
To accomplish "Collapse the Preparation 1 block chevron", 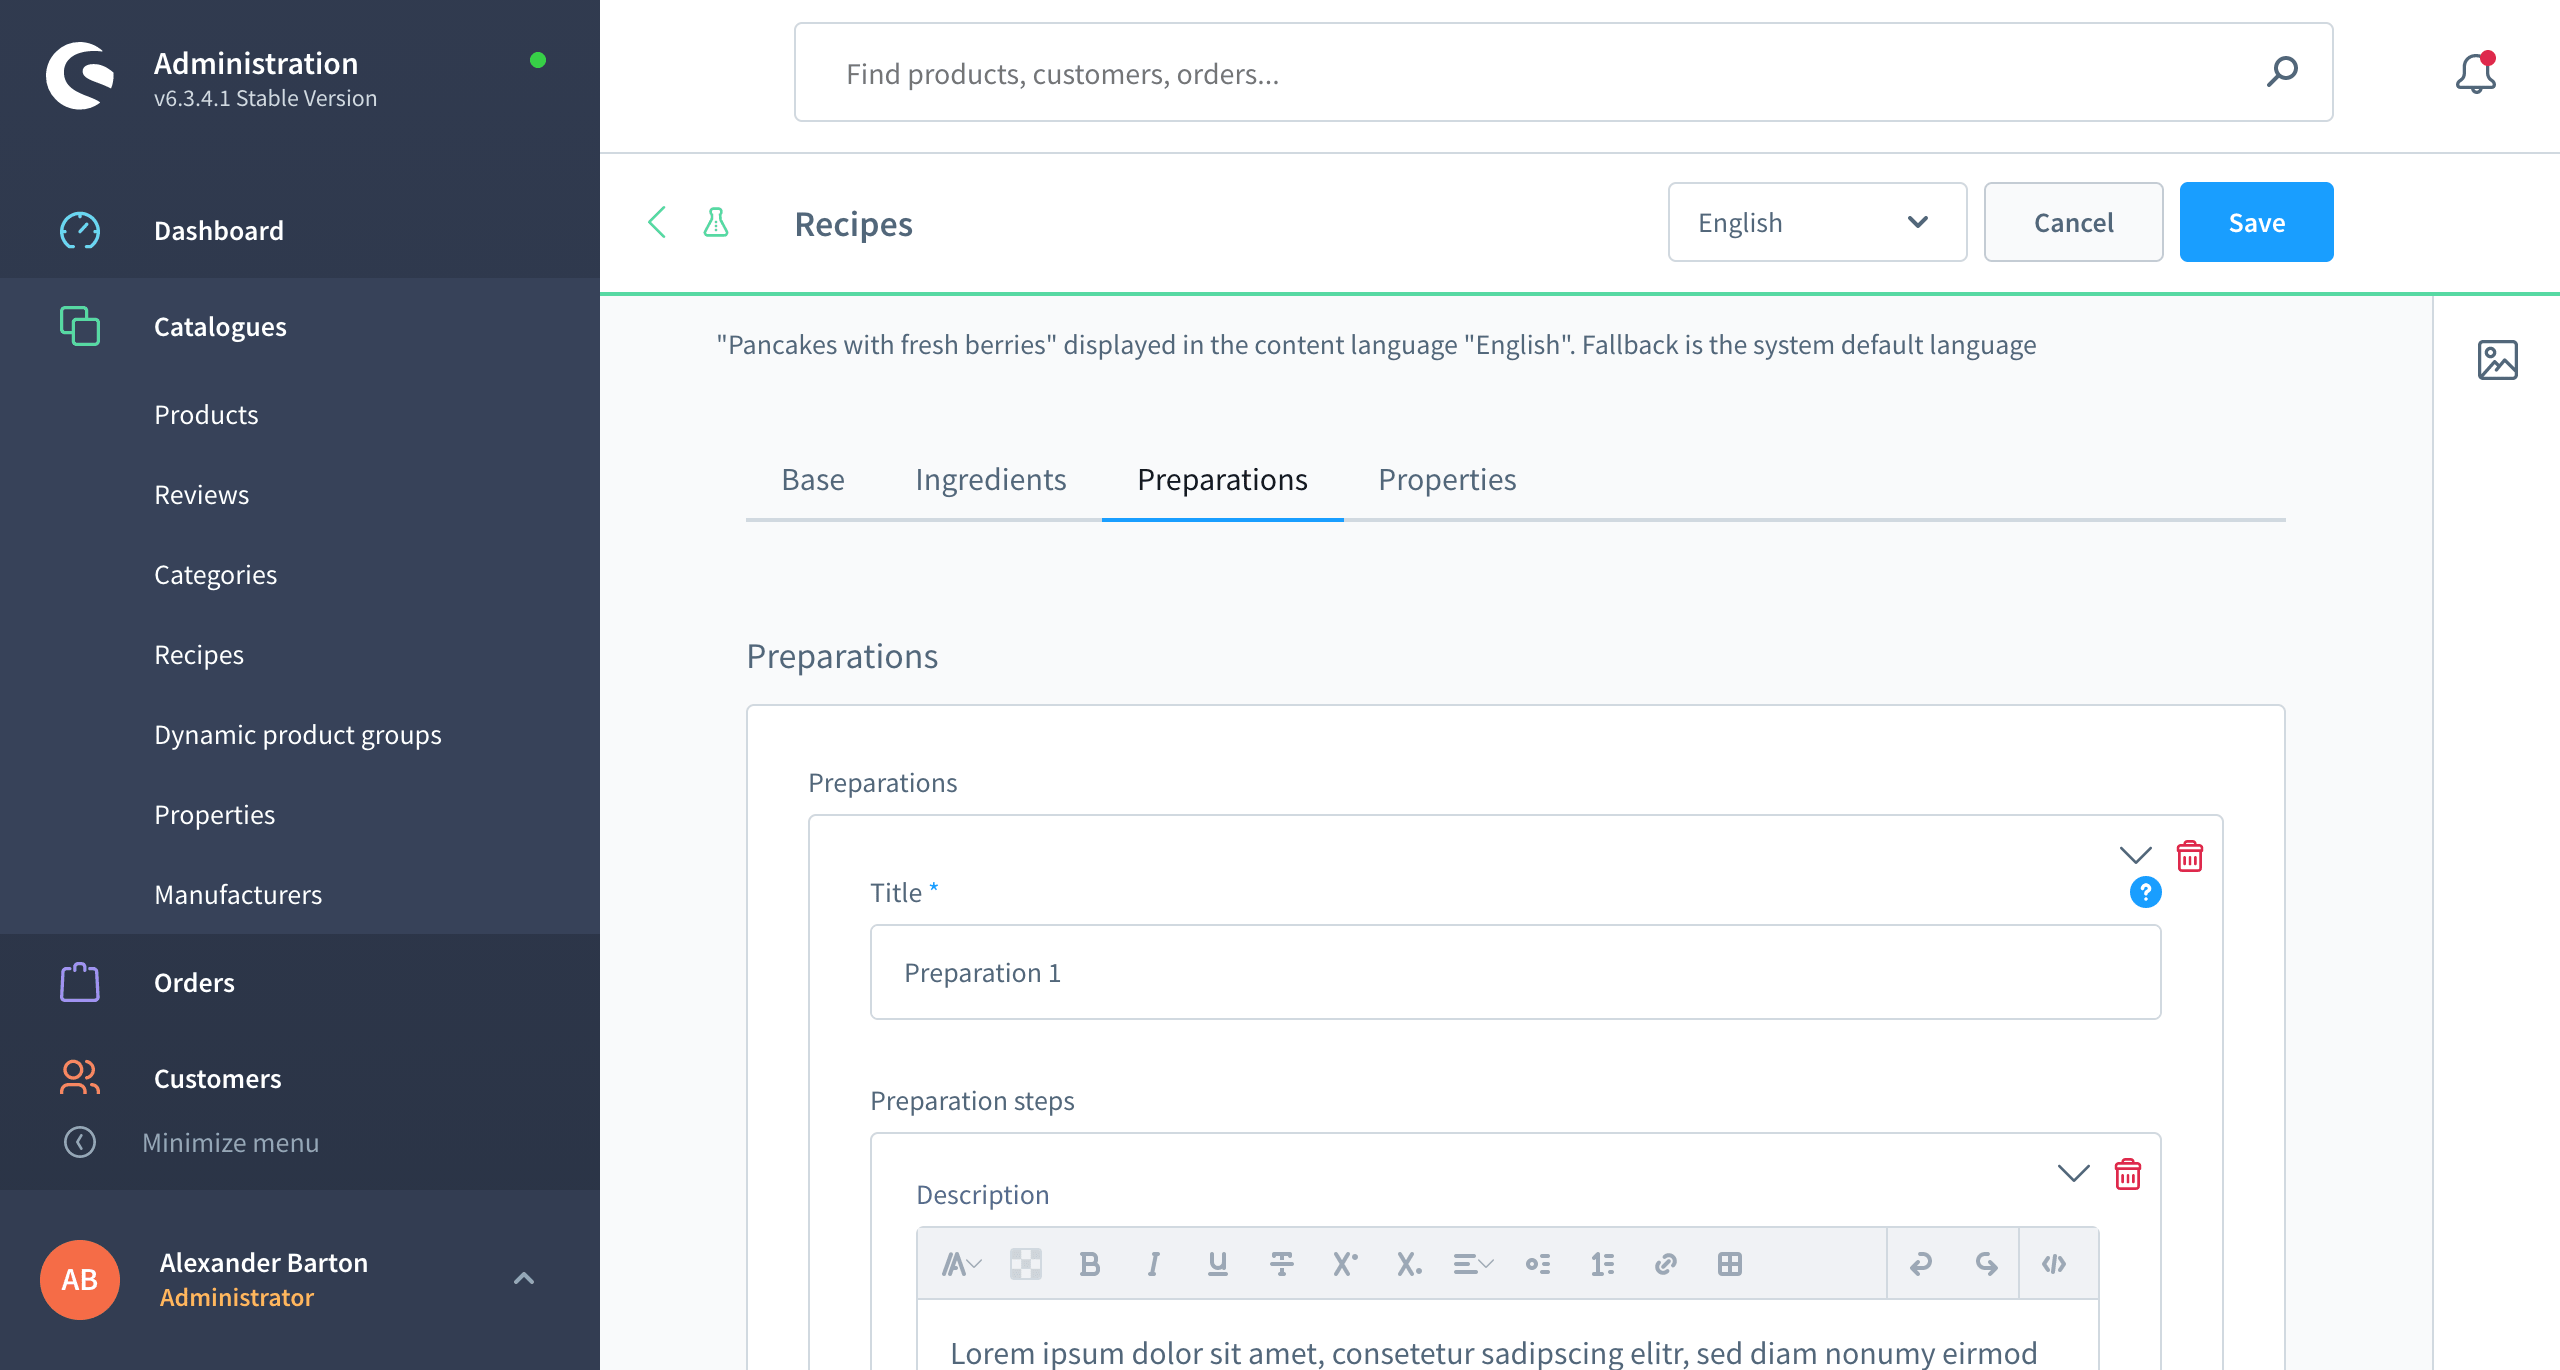I will coord(2135,855).
